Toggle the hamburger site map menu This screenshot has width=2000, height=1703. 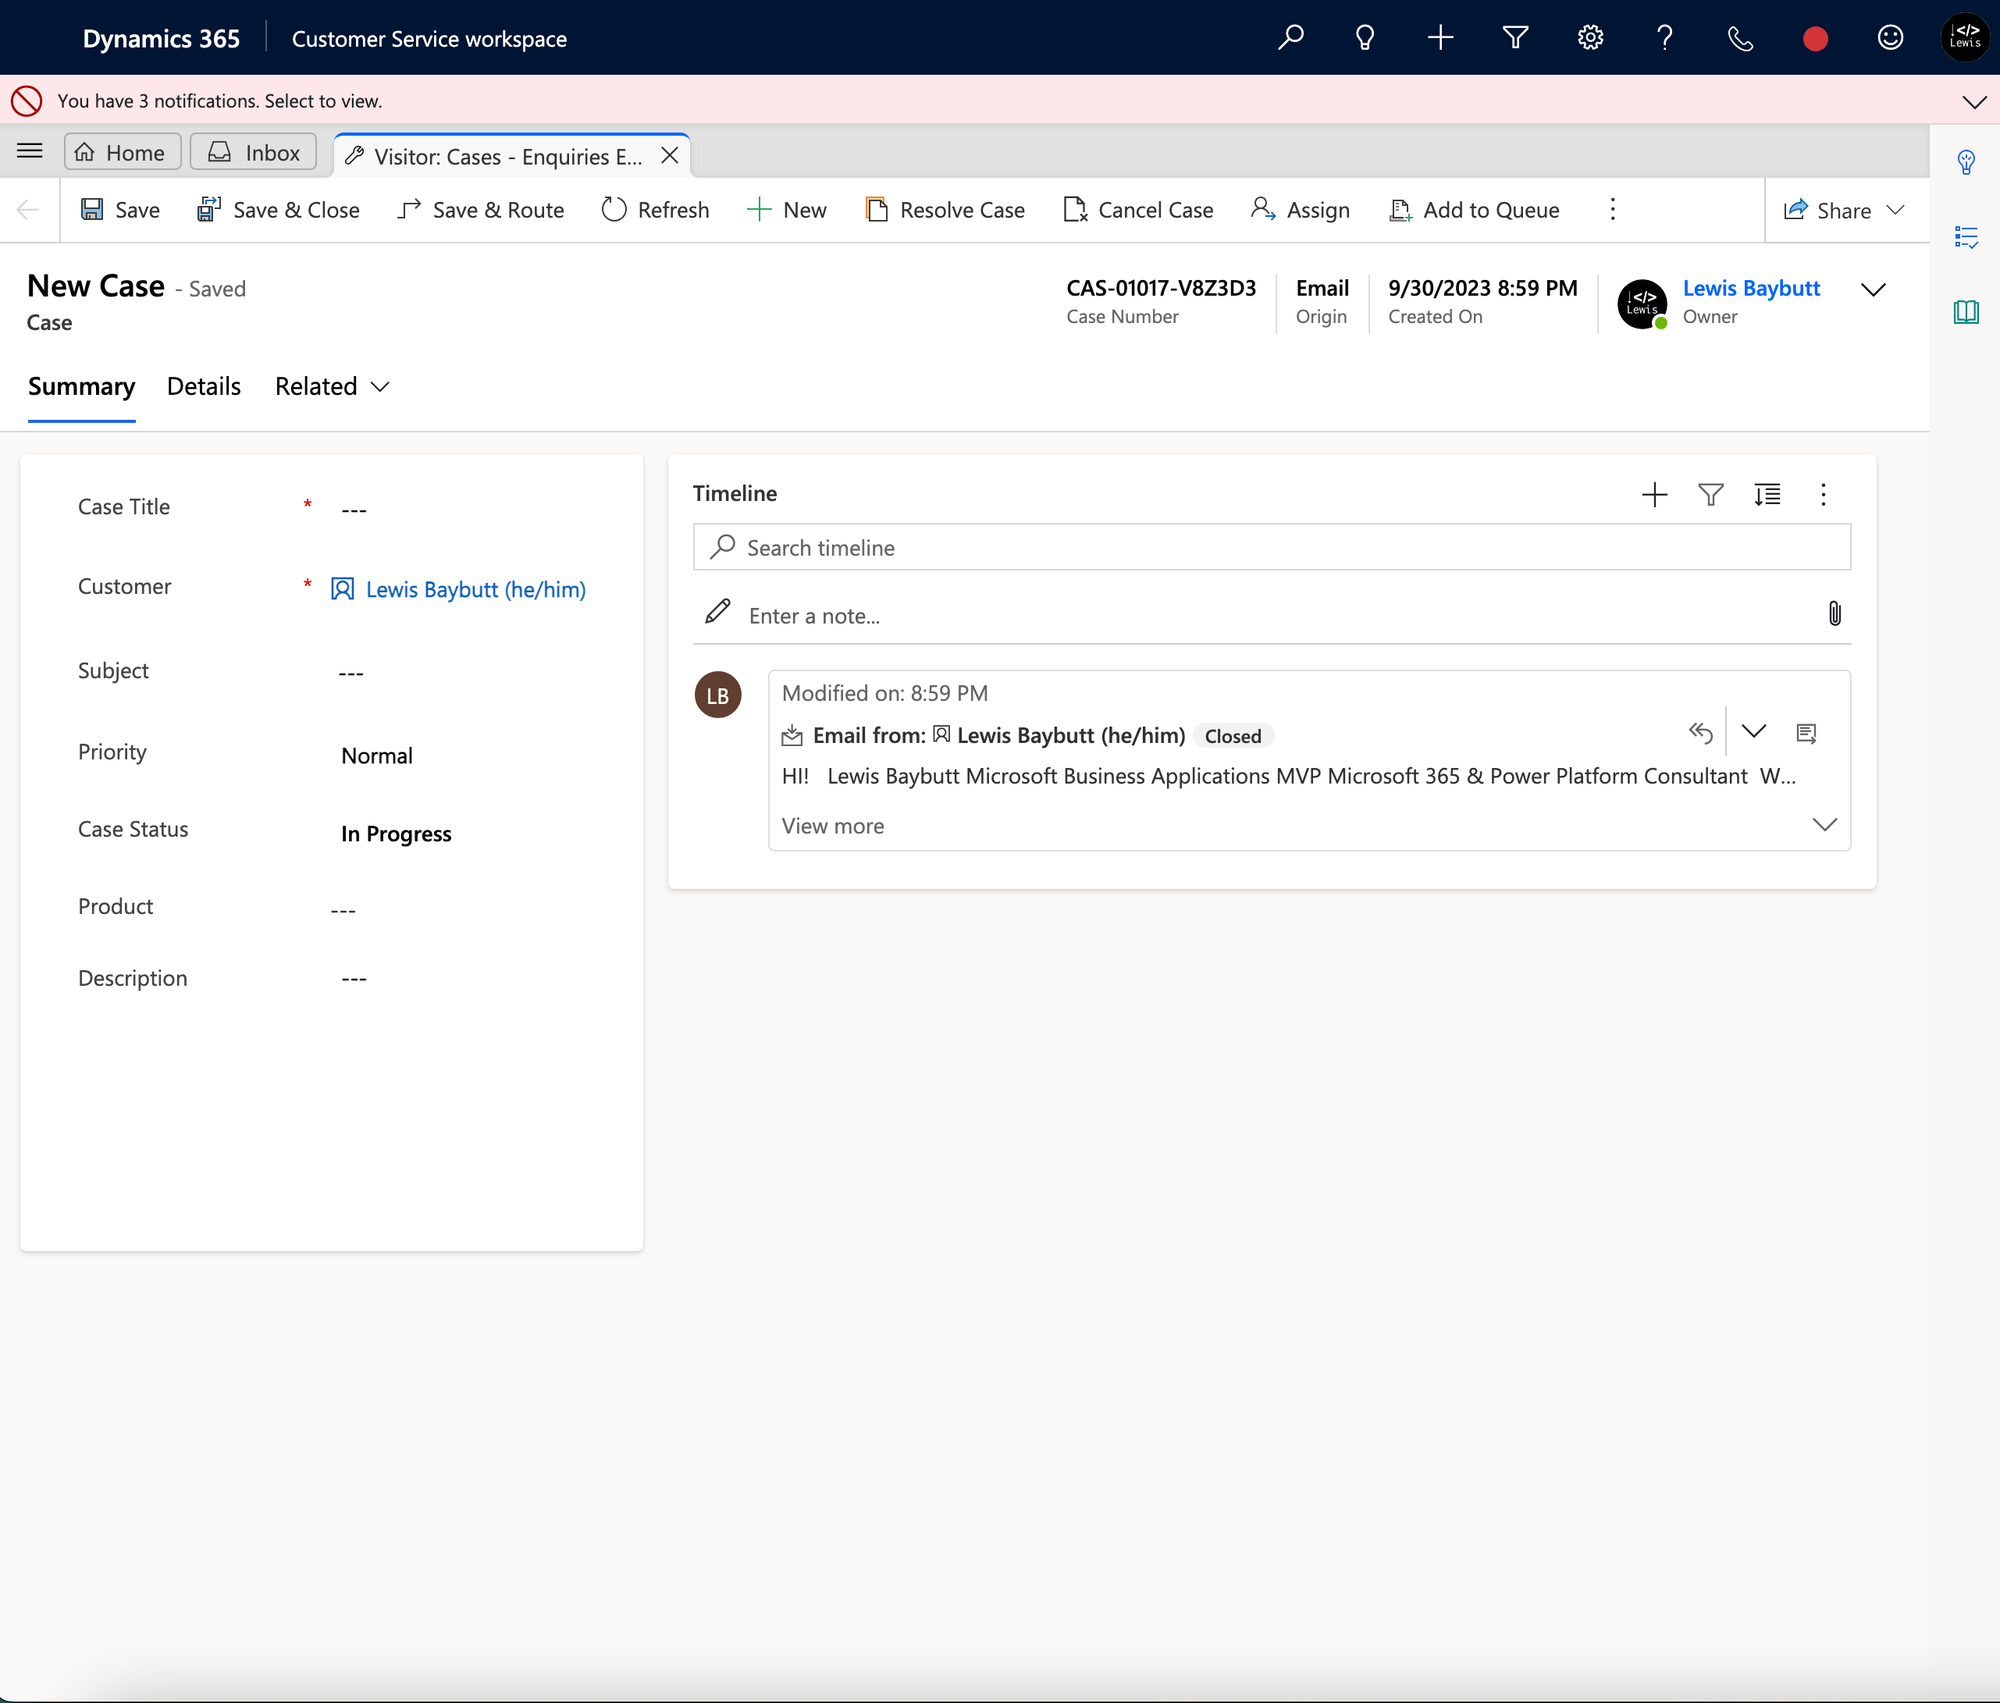coord(30,151)
